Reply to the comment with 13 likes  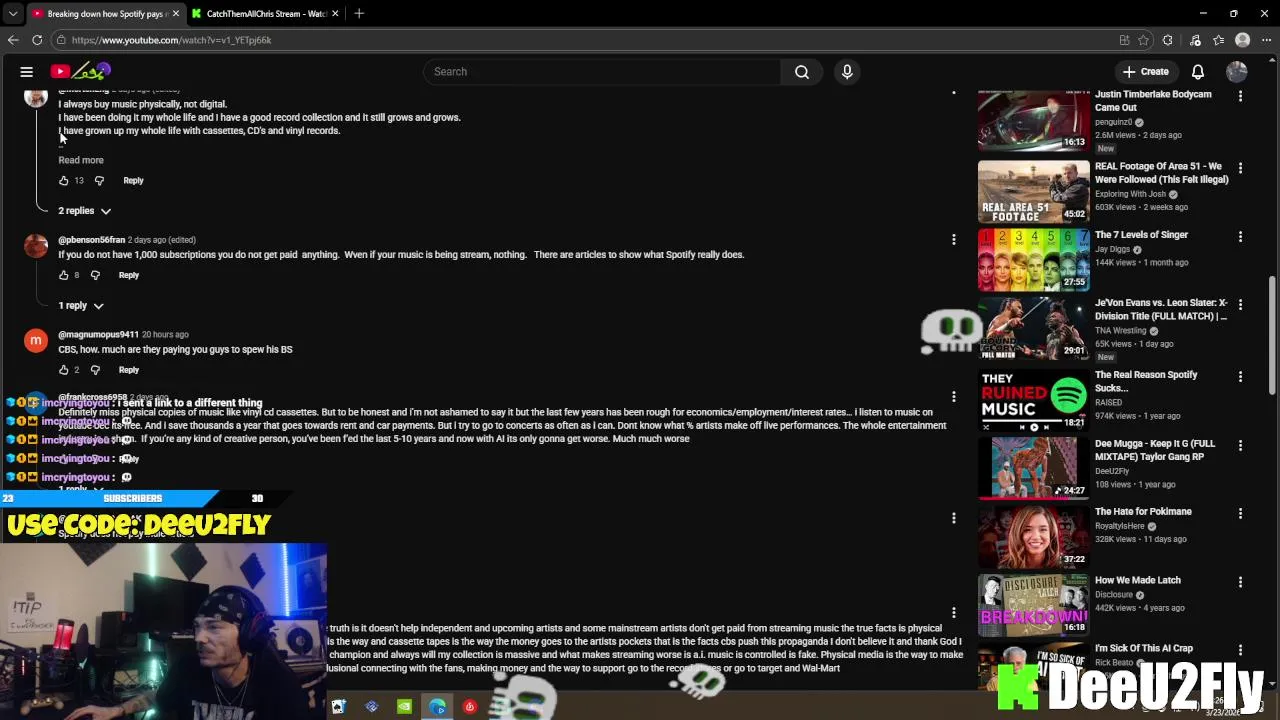[x=133, y=181]
